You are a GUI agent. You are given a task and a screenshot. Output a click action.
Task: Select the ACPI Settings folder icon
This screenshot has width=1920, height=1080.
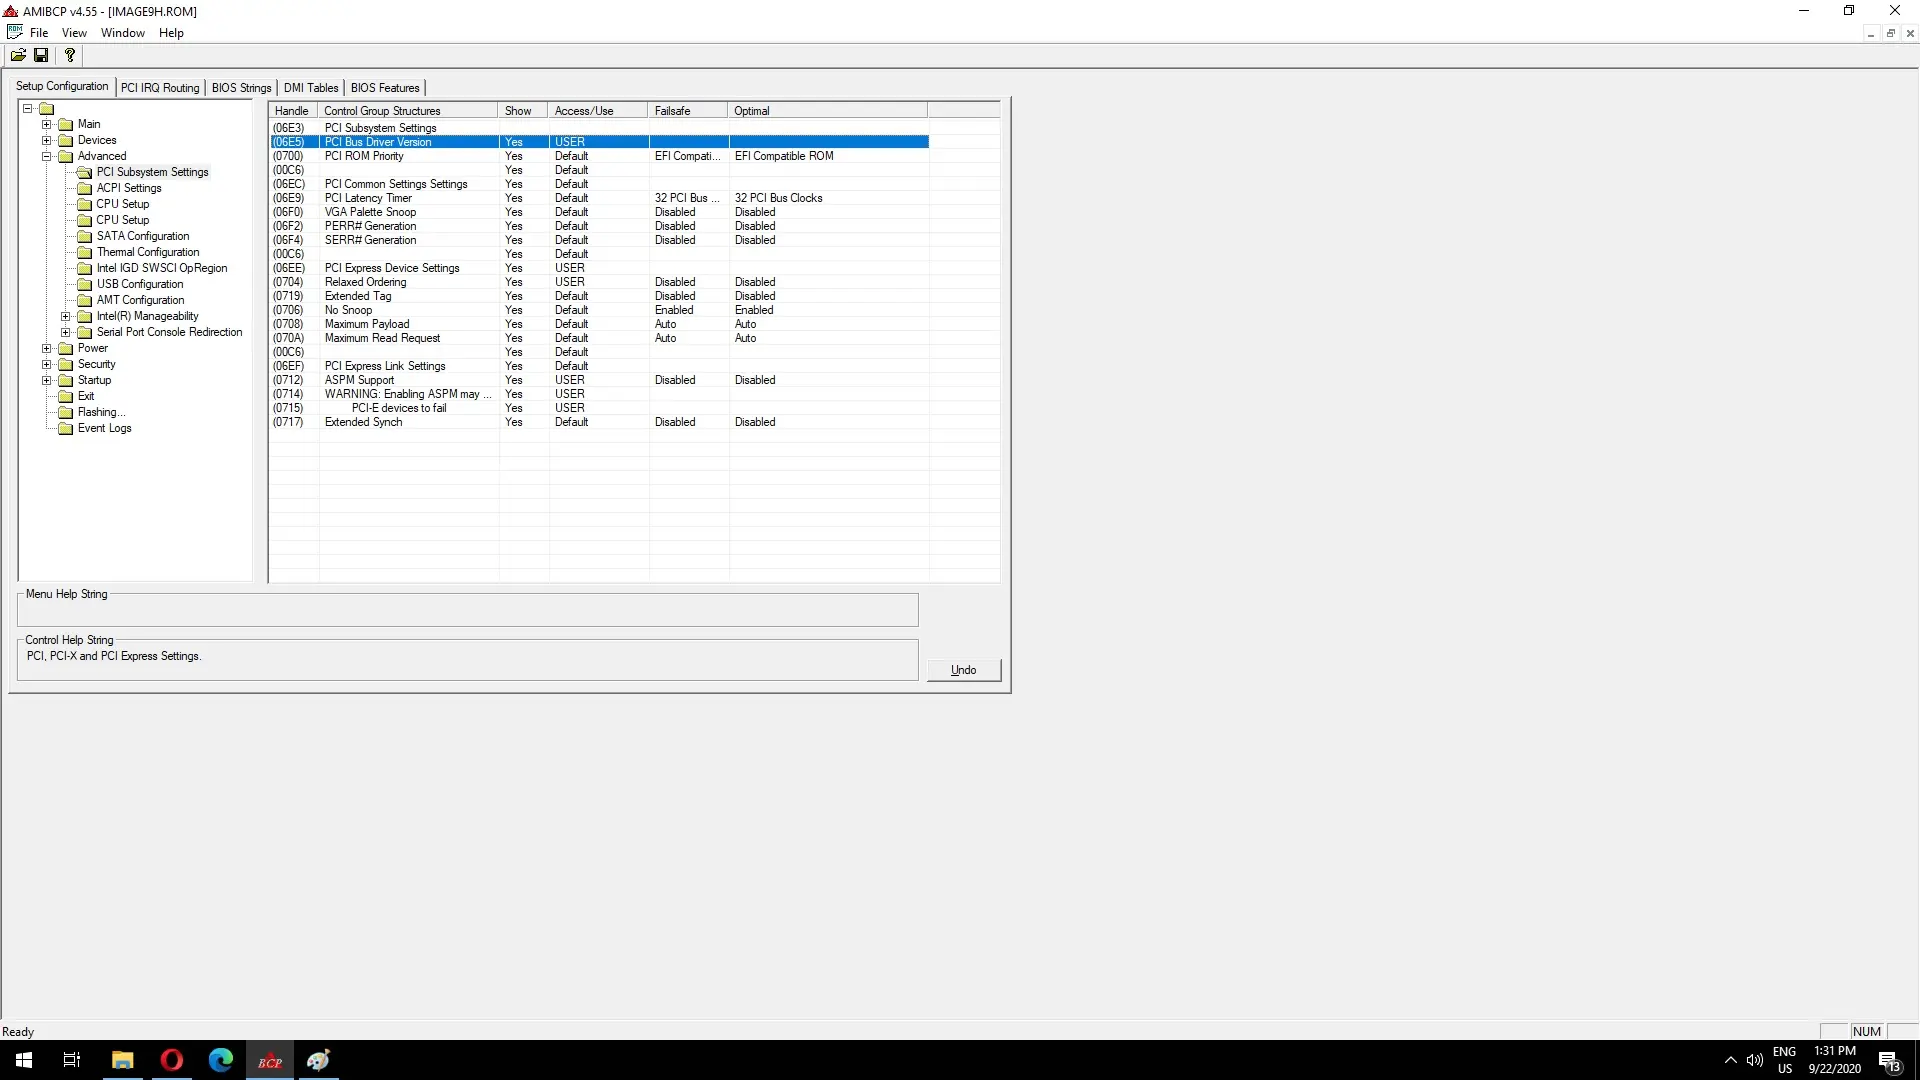(85, 188)
